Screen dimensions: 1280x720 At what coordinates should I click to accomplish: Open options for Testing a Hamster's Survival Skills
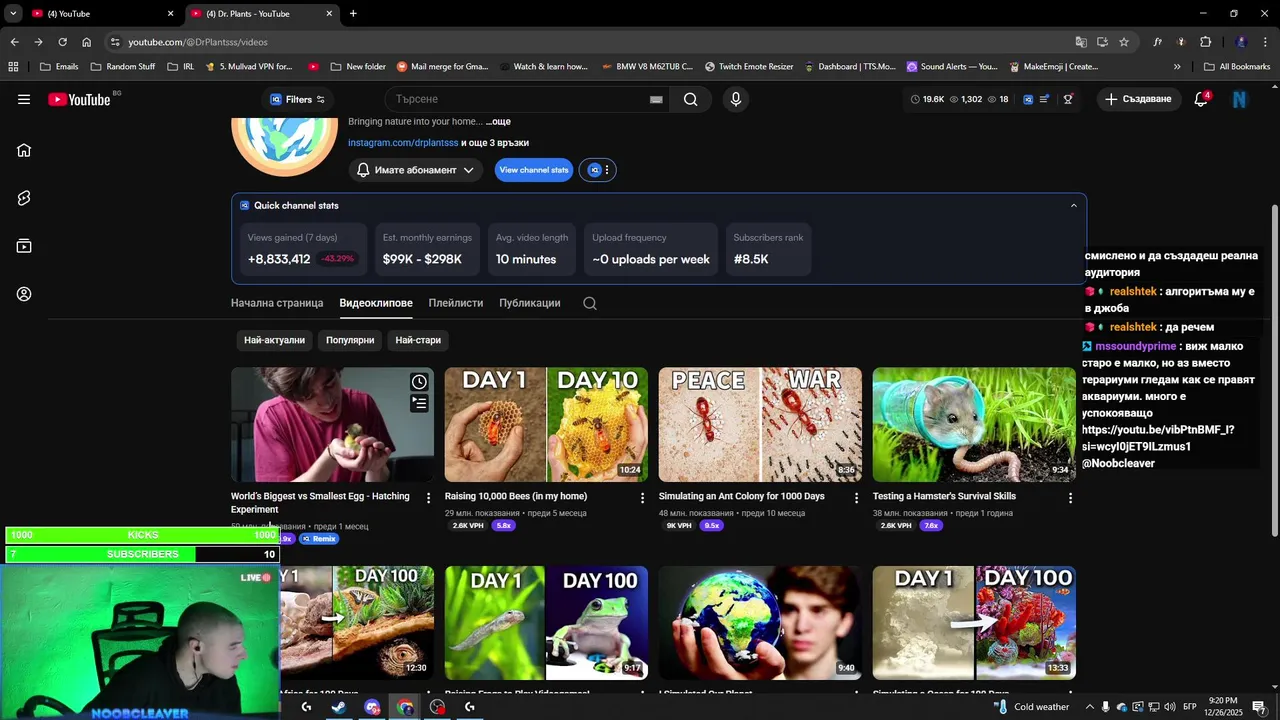1070,497
